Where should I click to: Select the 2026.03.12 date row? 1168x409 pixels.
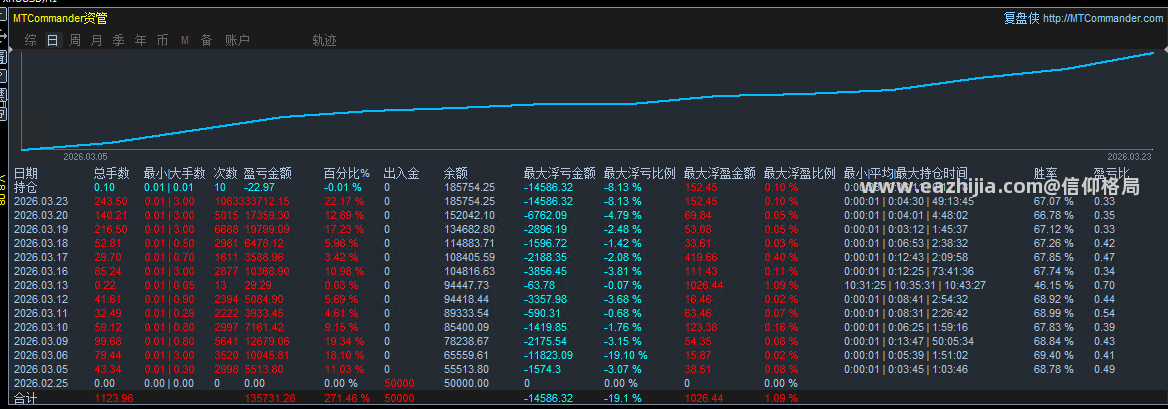[x=41, y=299]
